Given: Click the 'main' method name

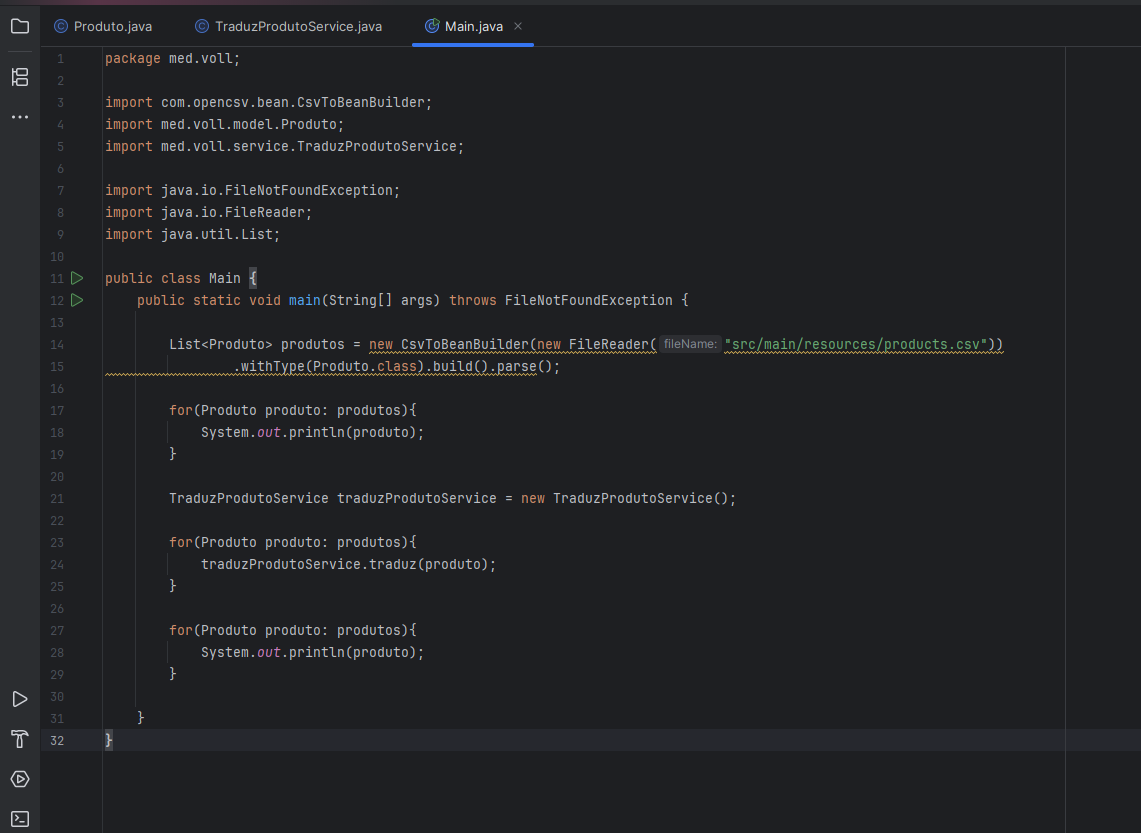Looking at the screenshot, I should pos(304,300).
